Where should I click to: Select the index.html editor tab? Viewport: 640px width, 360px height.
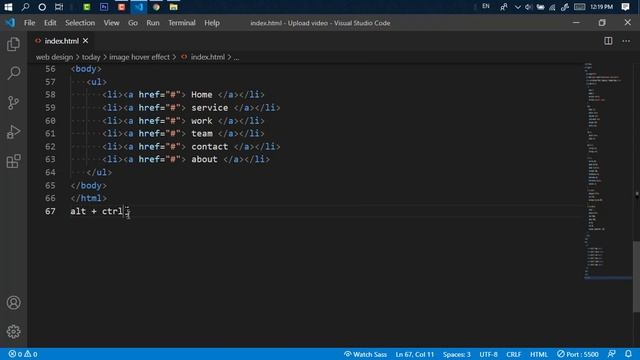[62, 41]
